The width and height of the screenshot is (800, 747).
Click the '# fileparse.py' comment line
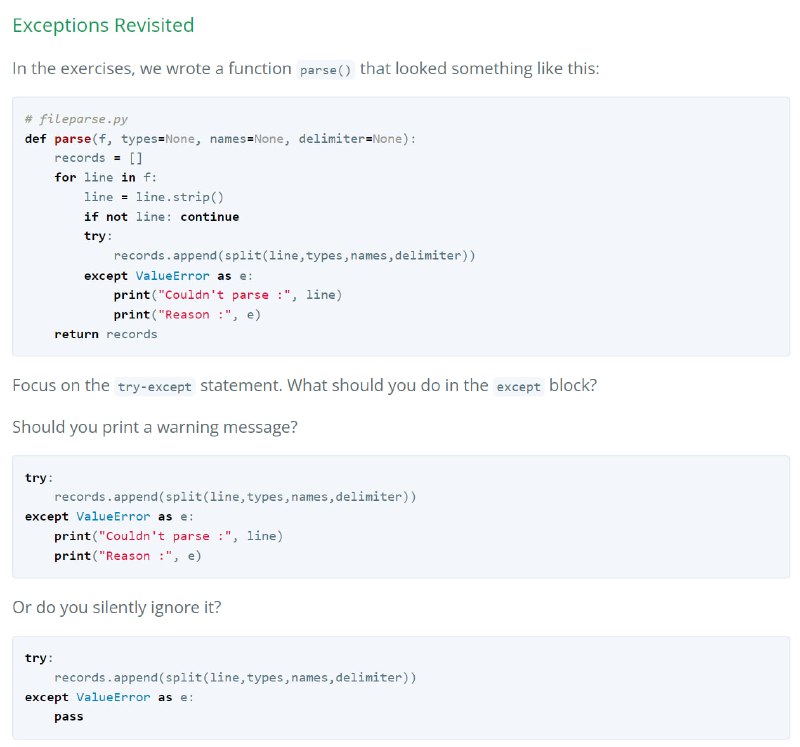(76, 119)
